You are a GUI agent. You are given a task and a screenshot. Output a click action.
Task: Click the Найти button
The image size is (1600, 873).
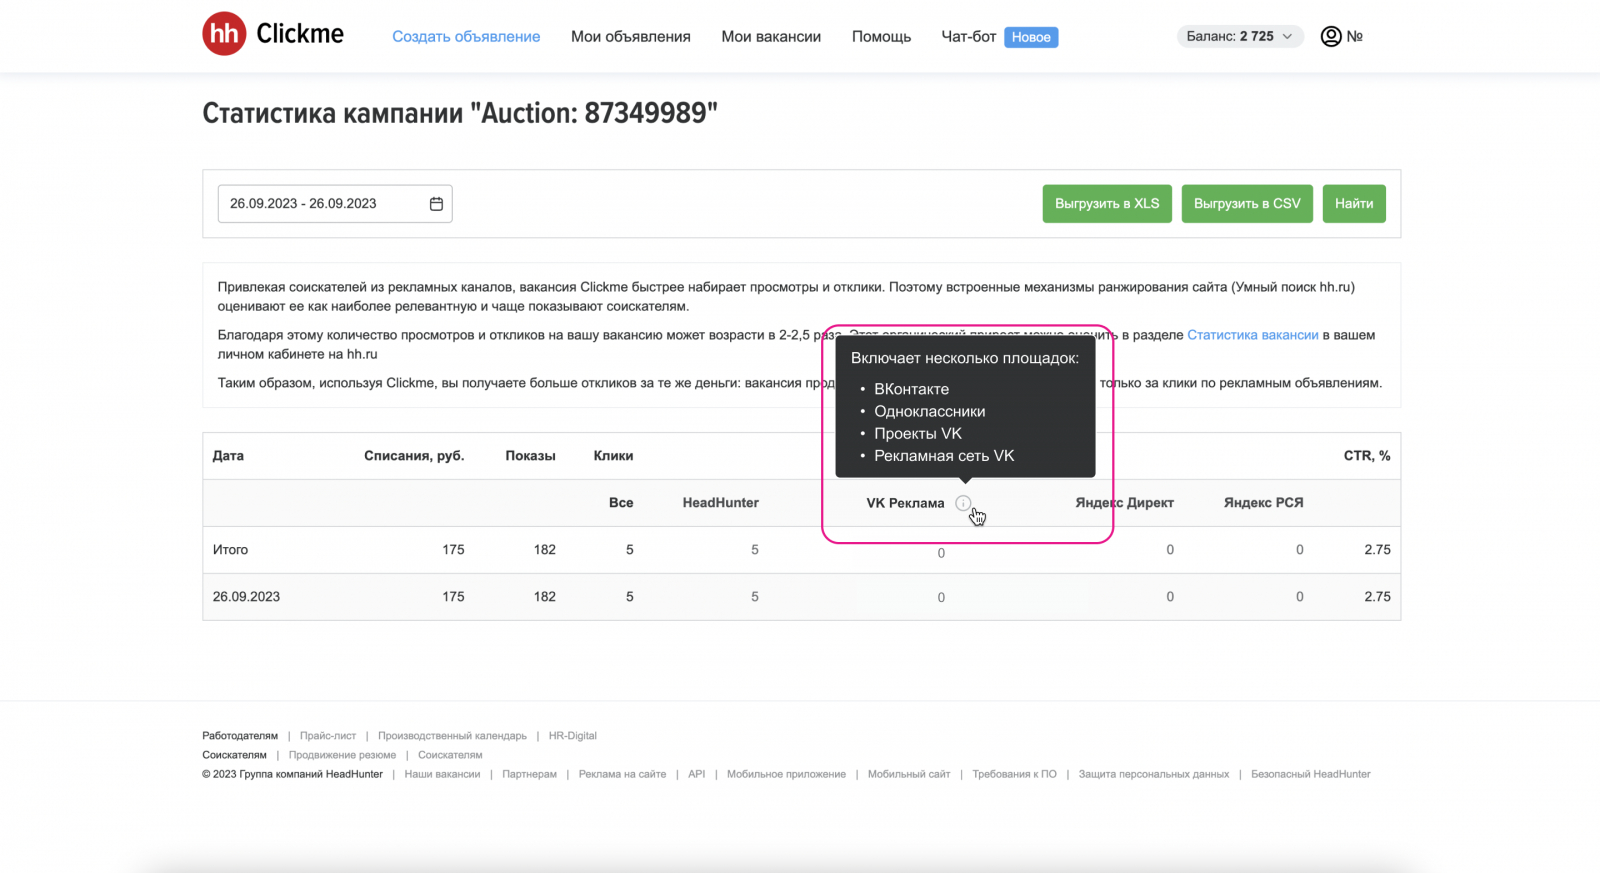1353,204
